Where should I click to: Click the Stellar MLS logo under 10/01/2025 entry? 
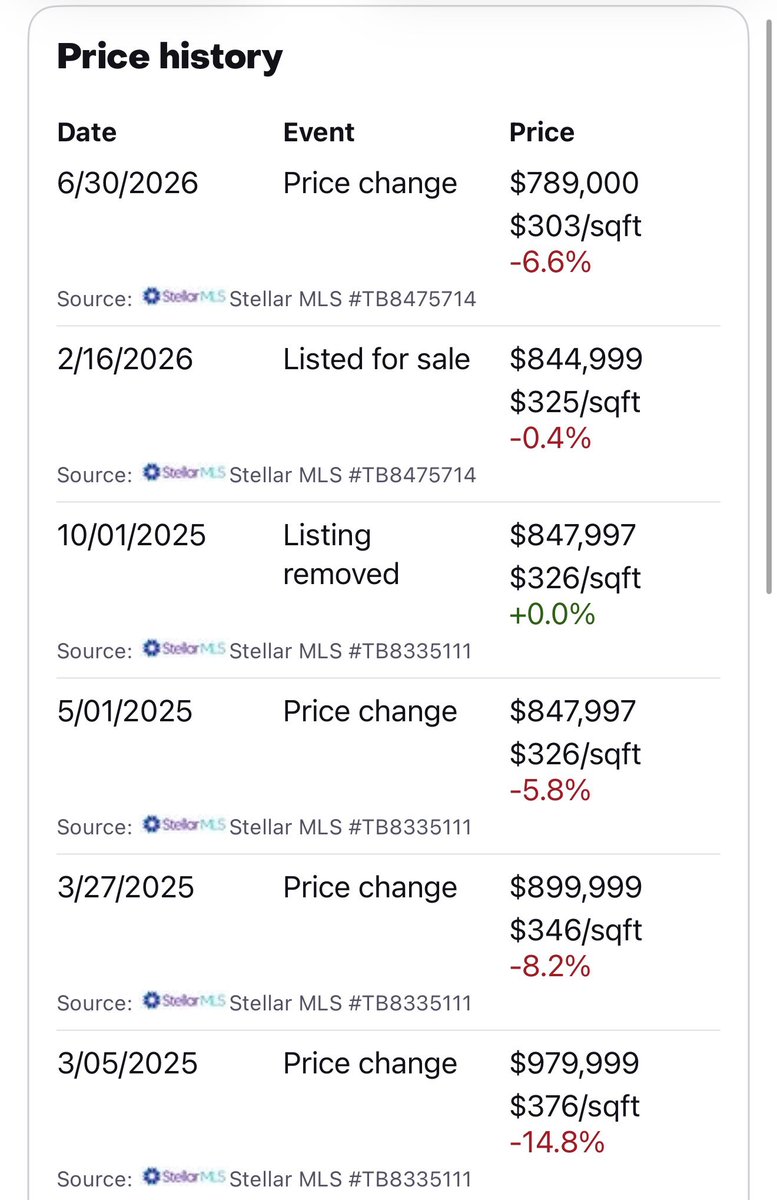(183, 649)
